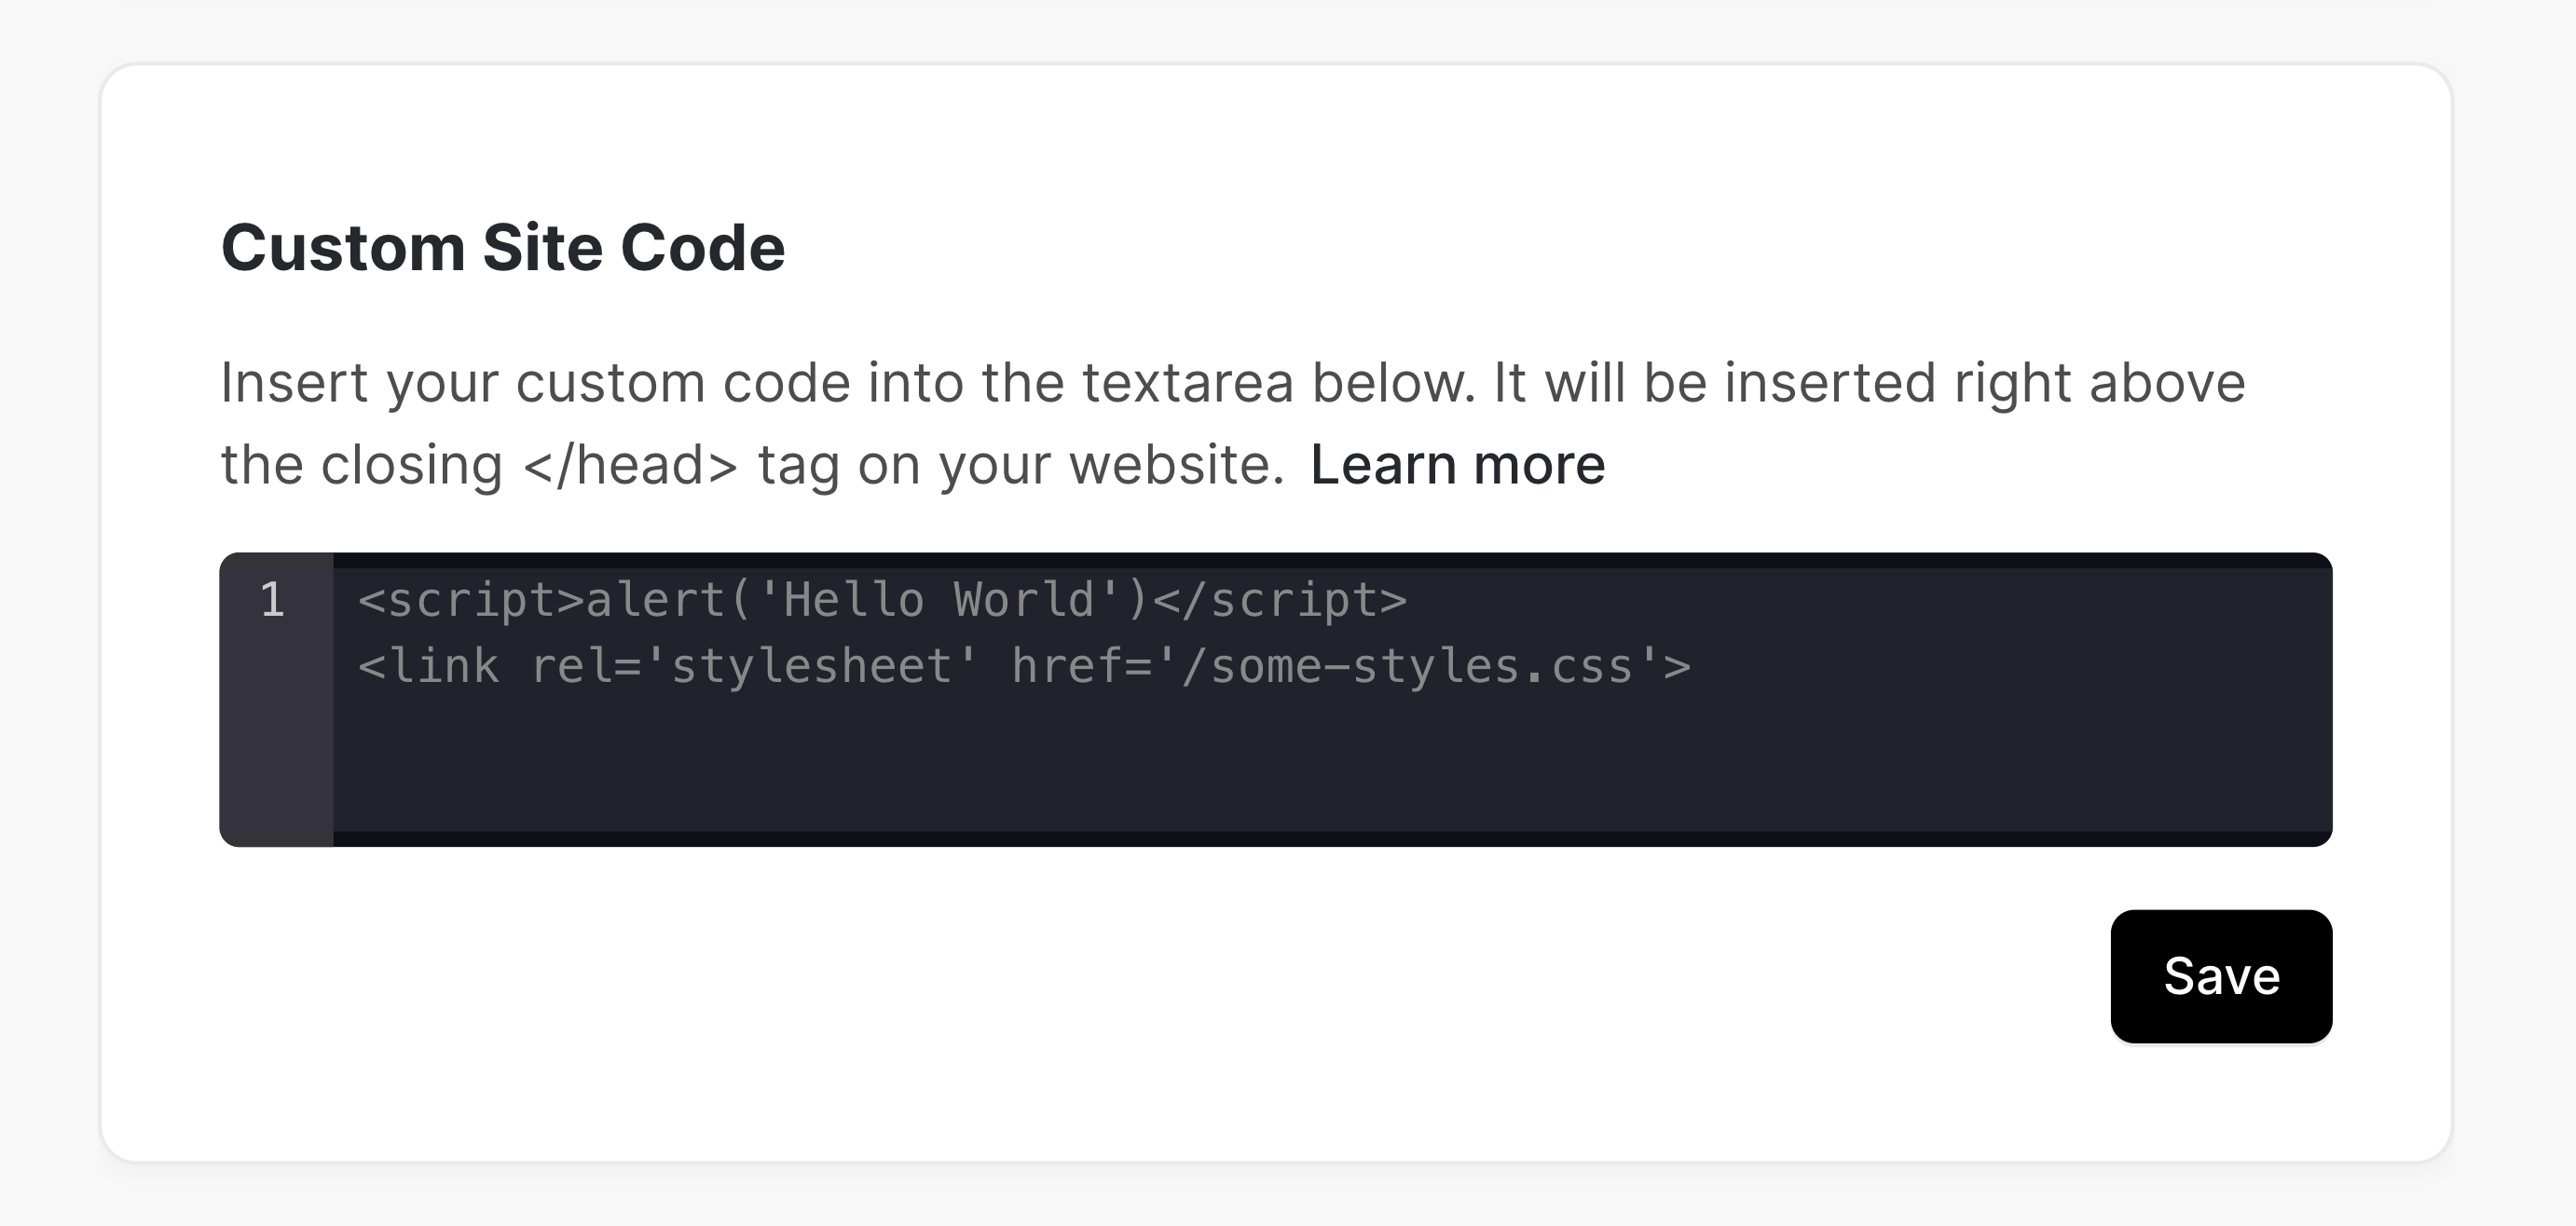Click the <link placeholder tag text
The image size is (2576, 1226).
429,667
